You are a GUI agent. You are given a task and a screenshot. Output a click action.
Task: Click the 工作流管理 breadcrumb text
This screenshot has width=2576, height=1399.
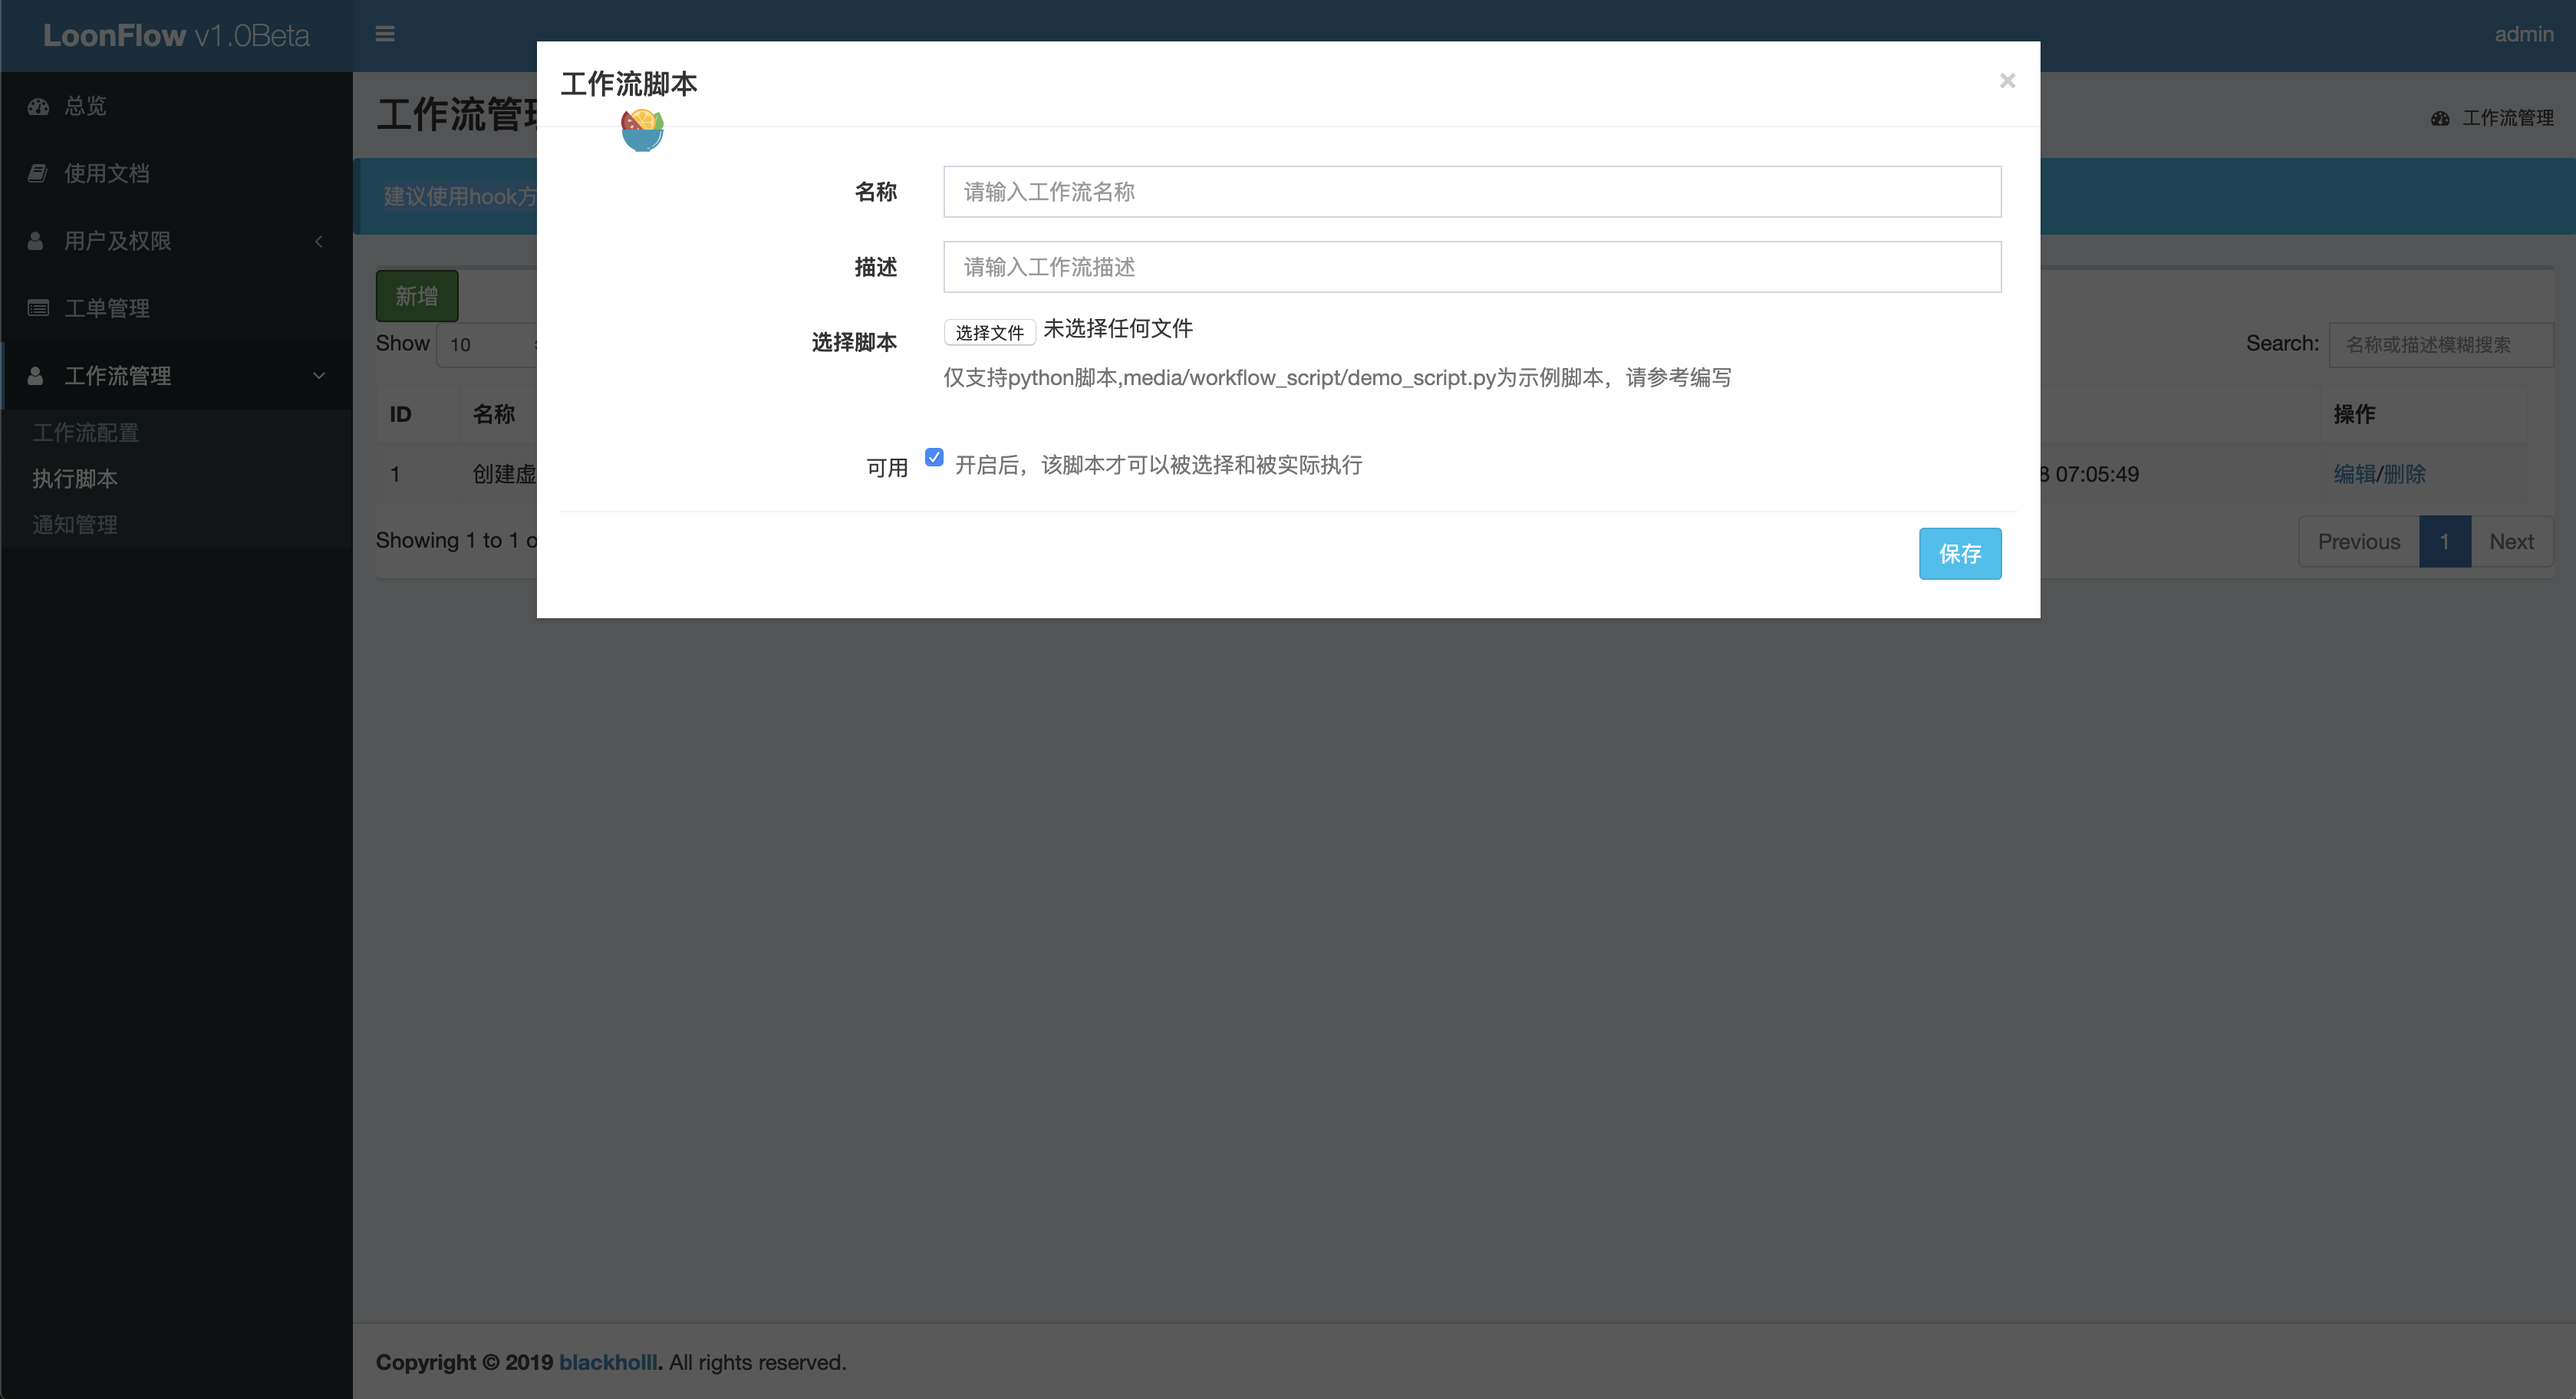coord(2507,118)
